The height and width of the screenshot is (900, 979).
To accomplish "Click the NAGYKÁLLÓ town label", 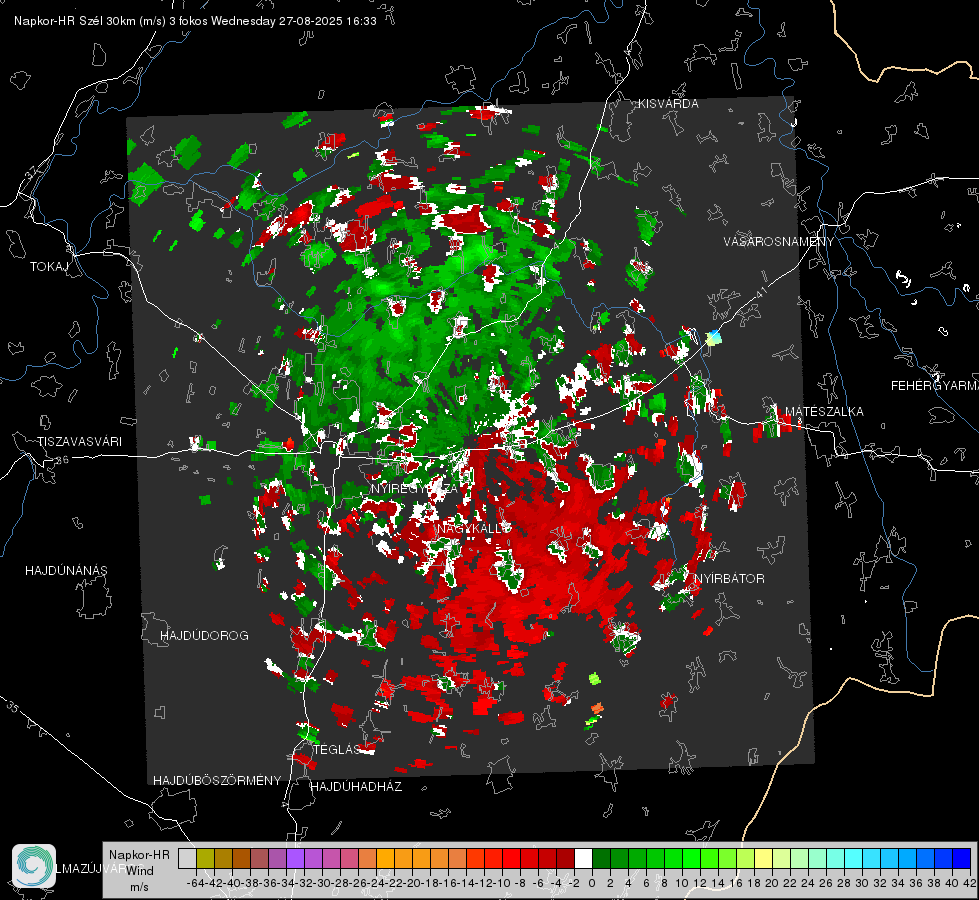I will [475, 528].
